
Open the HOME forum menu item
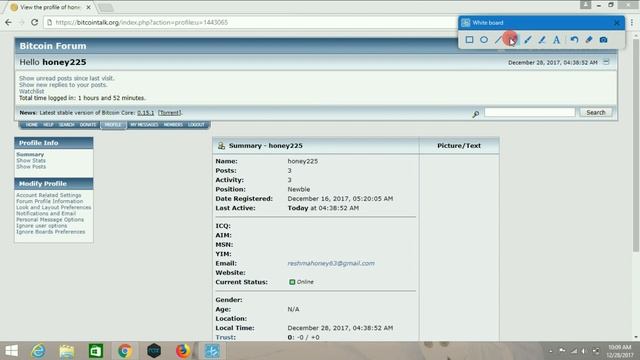[31, 124]
